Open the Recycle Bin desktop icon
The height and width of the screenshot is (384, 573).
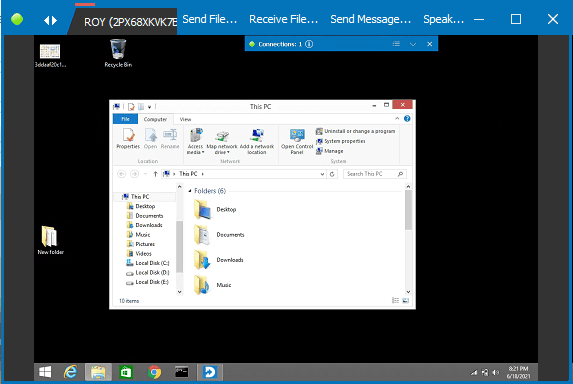point(118,53)
